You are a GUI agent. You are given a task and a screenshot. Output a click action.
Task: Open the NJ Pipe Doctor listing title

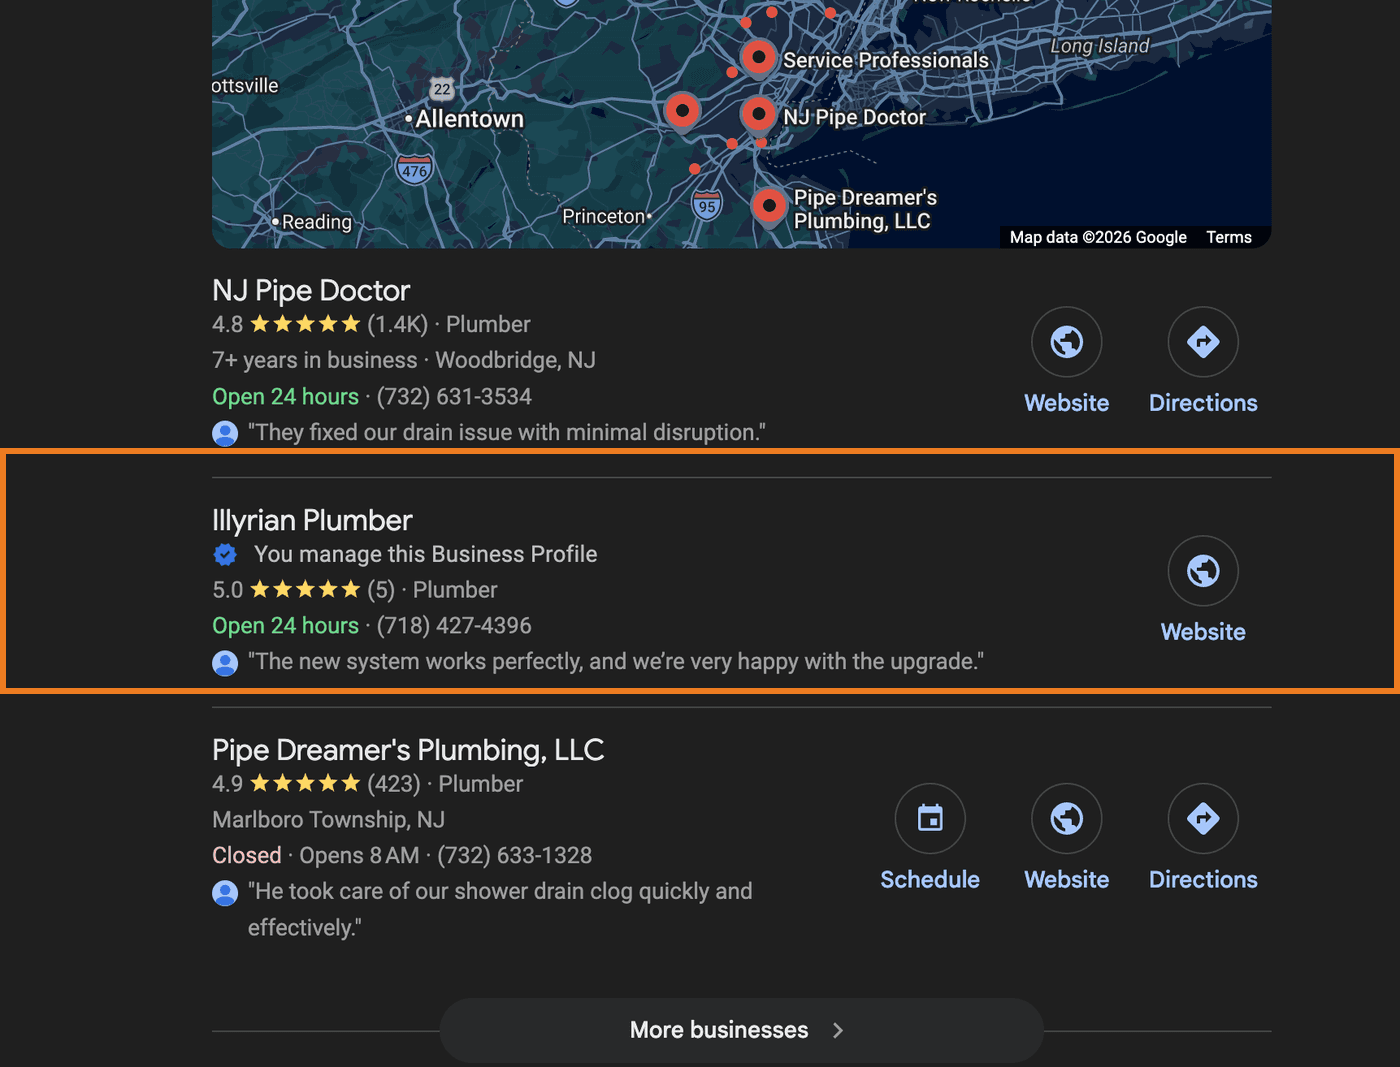tap(311, 291)
